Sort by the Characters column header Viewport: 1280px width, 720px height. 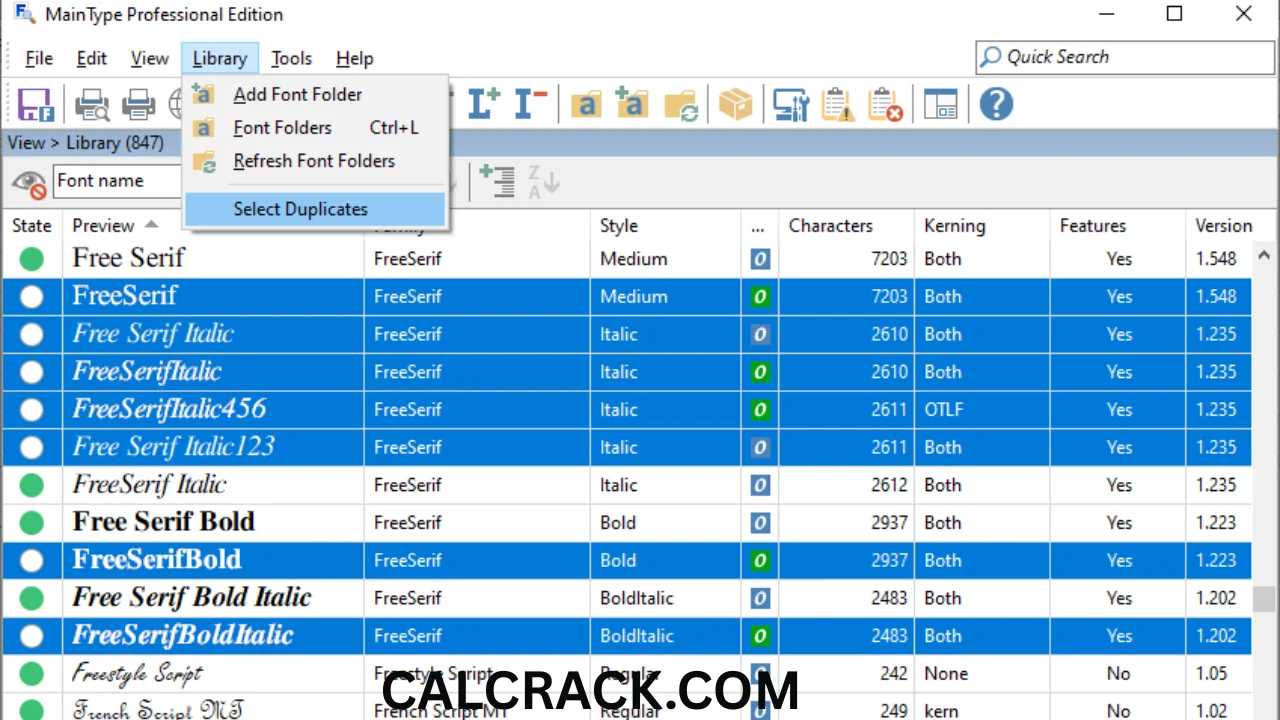coord(846,226)
